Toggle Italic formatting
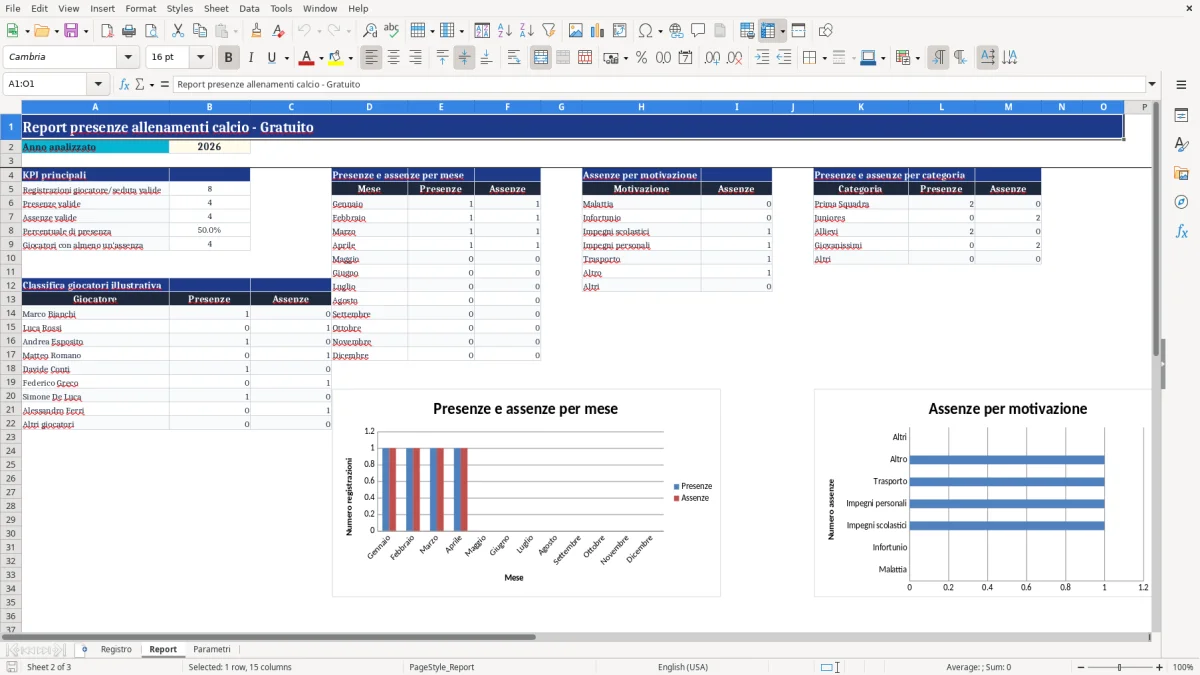Screen dimensions: 1200x675 (251, 58)
